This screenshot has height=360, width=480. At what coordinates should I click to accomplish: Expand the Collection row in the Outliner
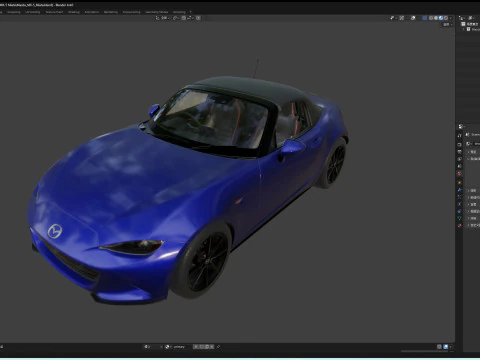coord(463,29)
